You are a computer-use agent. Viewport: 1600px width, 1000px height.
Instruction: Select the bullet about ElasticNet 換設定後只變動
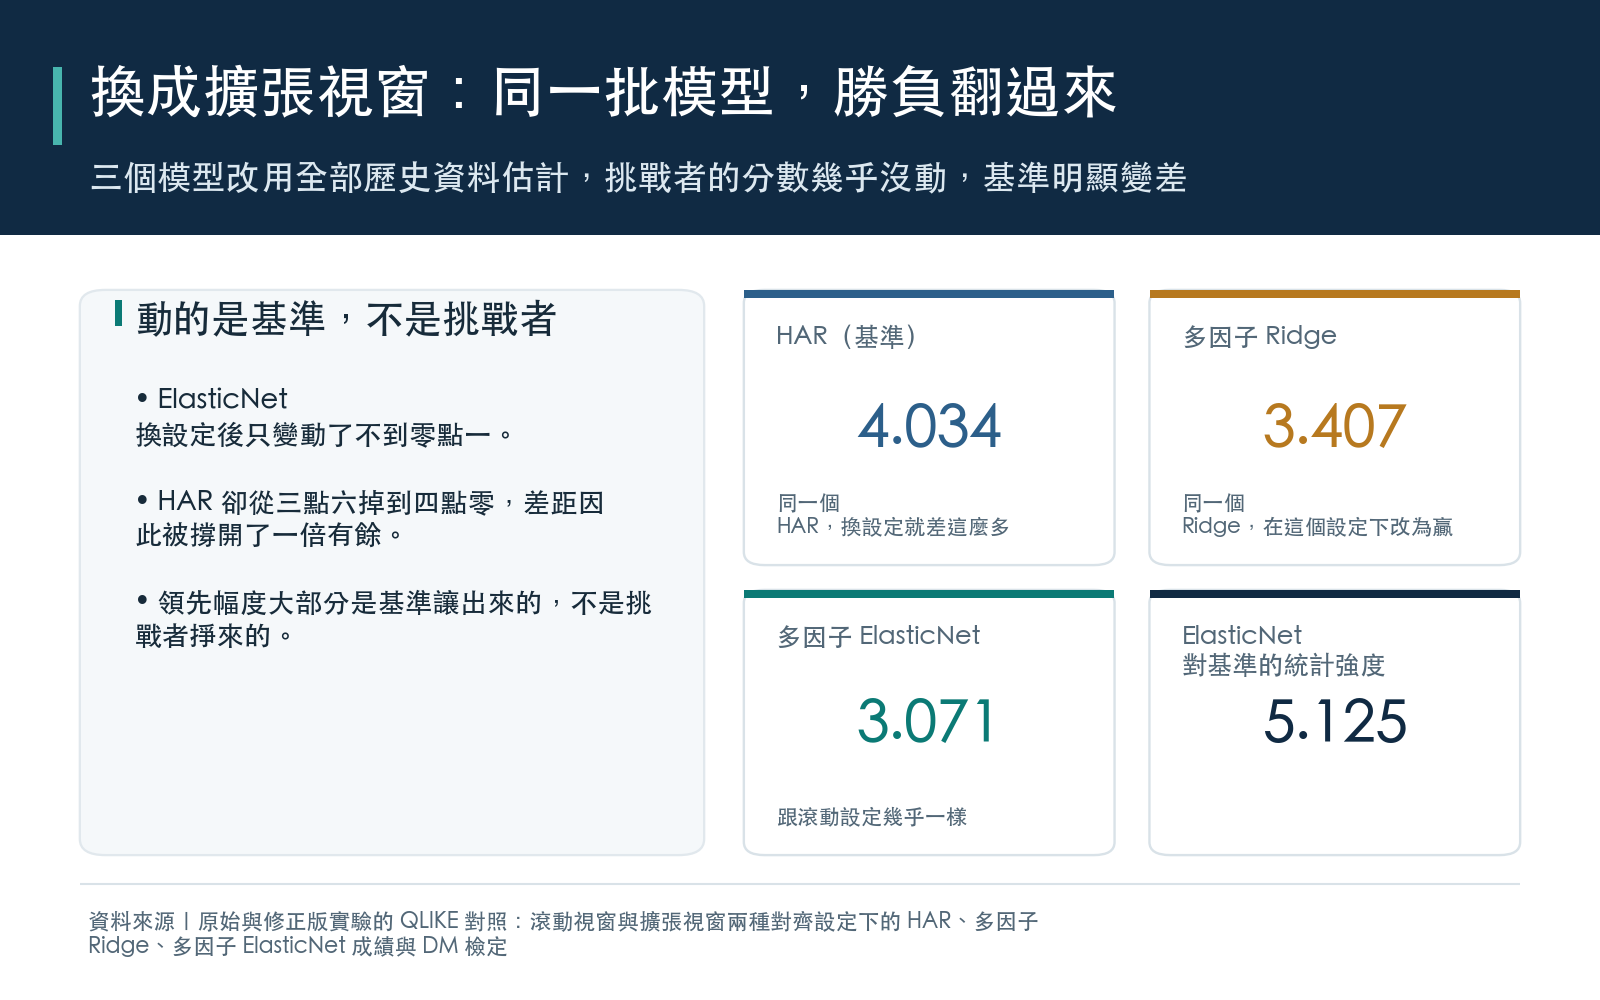coord(325,416)
